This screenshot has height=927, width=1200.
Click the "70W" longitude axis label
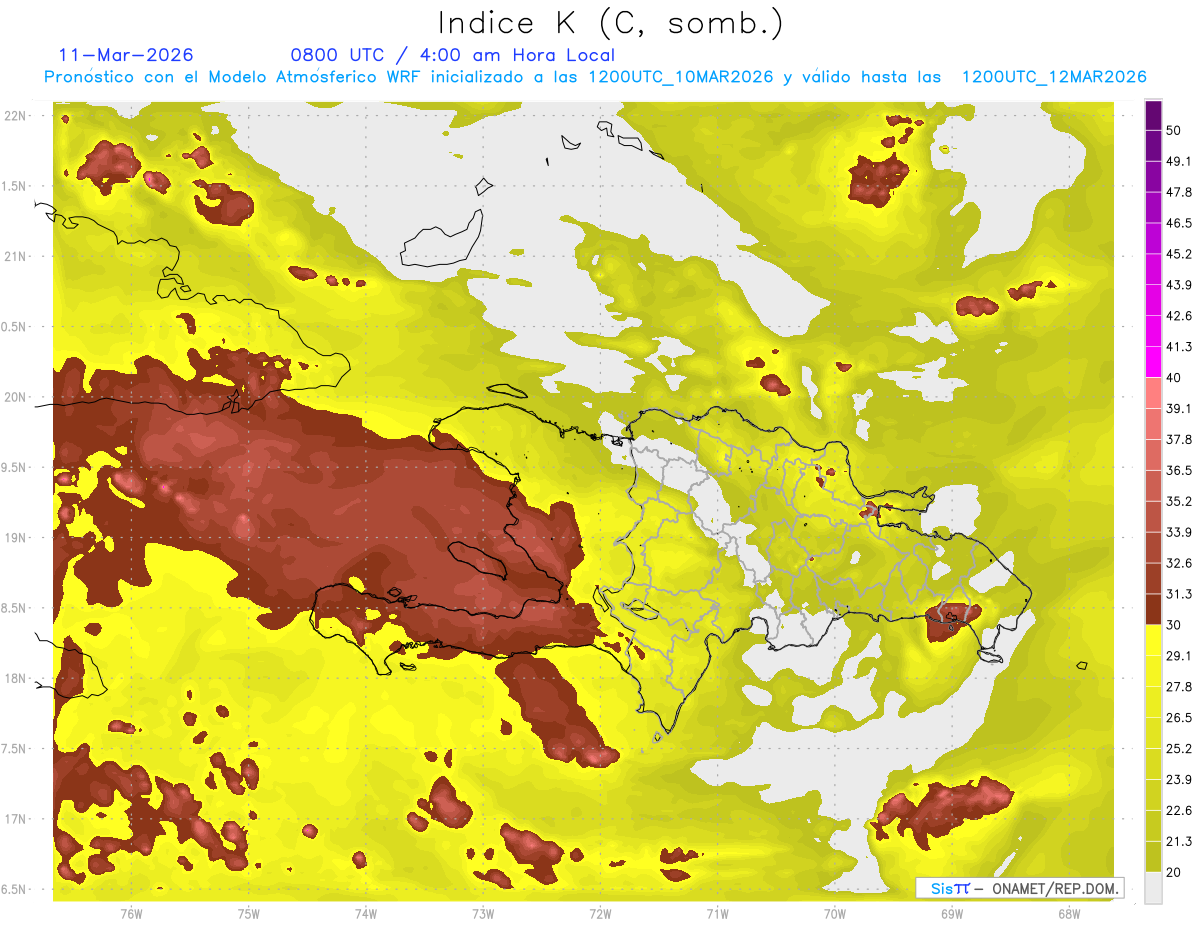[x=835, y=915]
